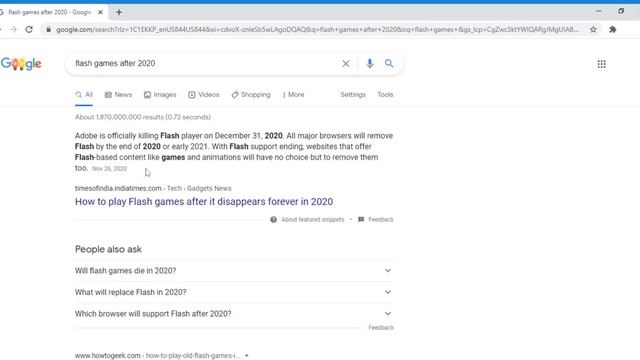The height and width of the screenshot is (360, 640).
Task: Expand Which browser will support Flash question
Action: click(x=234, y=314)
